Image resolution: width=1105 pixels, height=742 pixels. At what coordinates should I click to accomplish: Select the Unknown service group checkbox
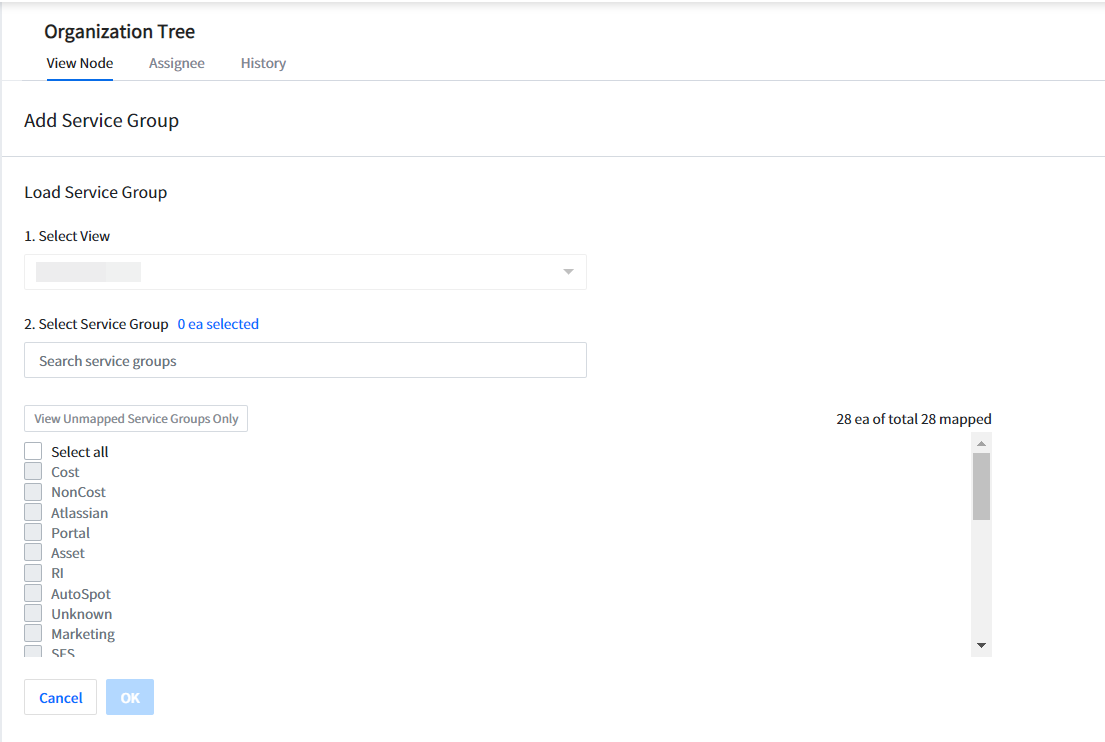pos(33,614)
